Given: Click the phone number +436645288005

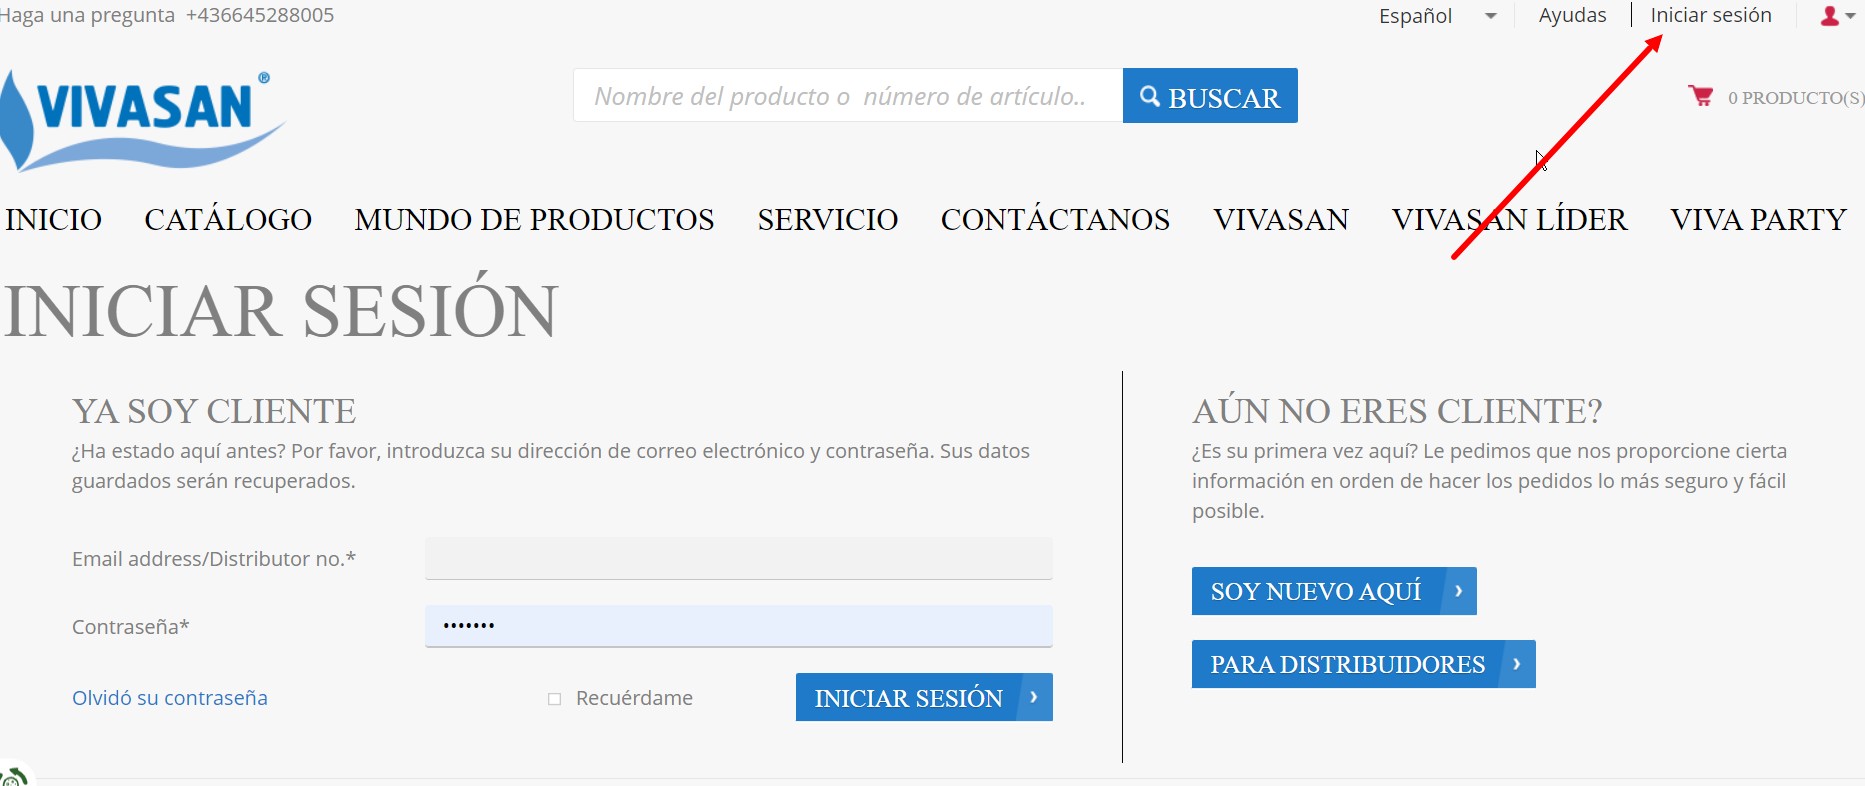Looking at the screenshot, I should click(x=260, y=15).
